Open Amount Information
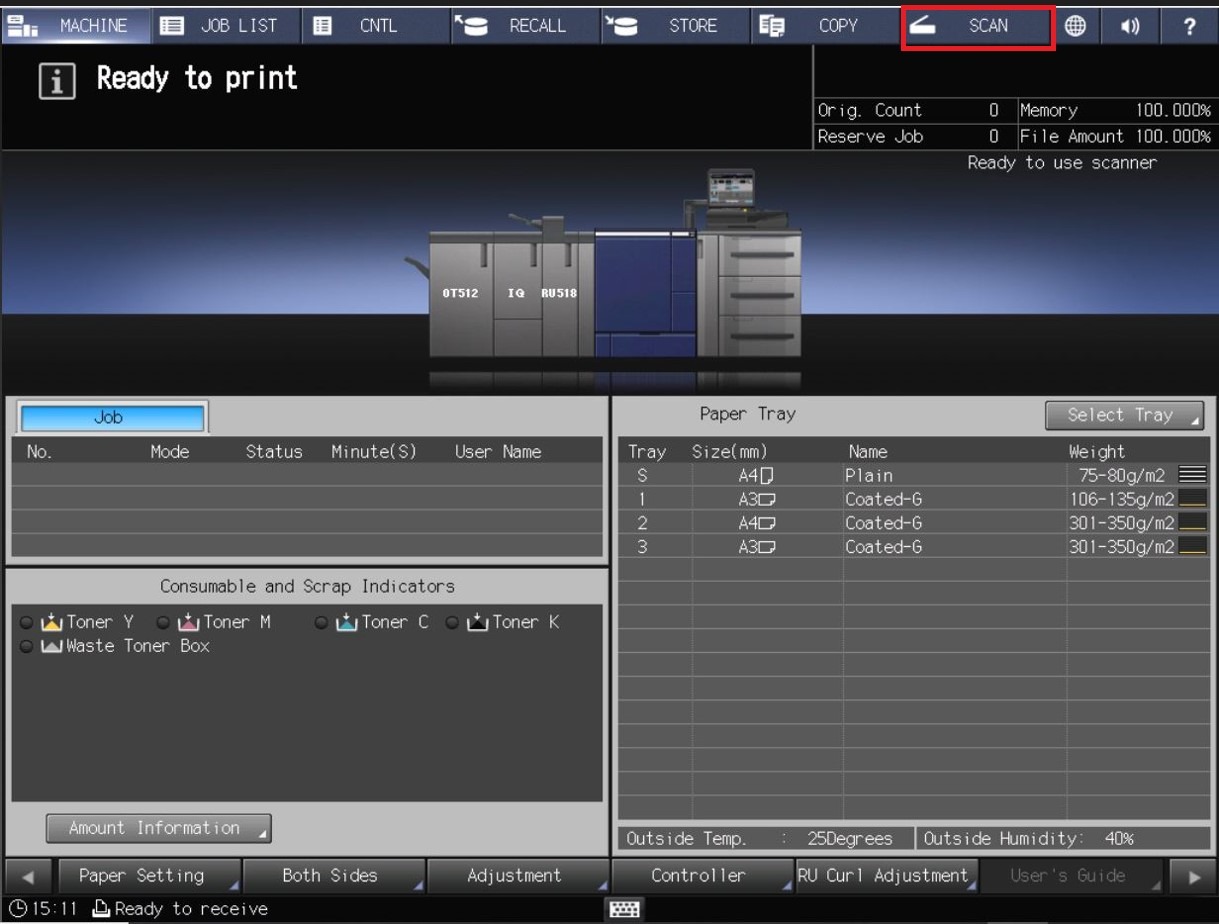1219x924 pixels. coord(157,828)
